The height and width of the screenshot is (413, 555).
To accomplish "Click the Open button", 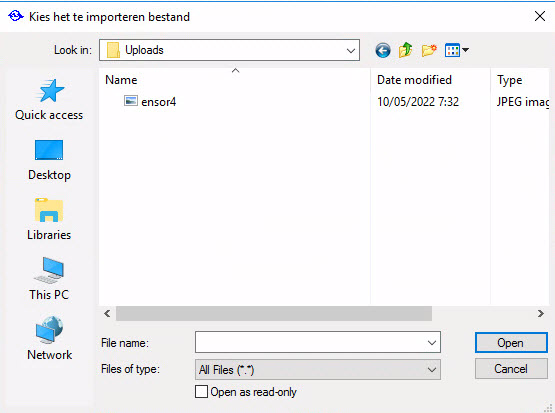I will 511,343.
